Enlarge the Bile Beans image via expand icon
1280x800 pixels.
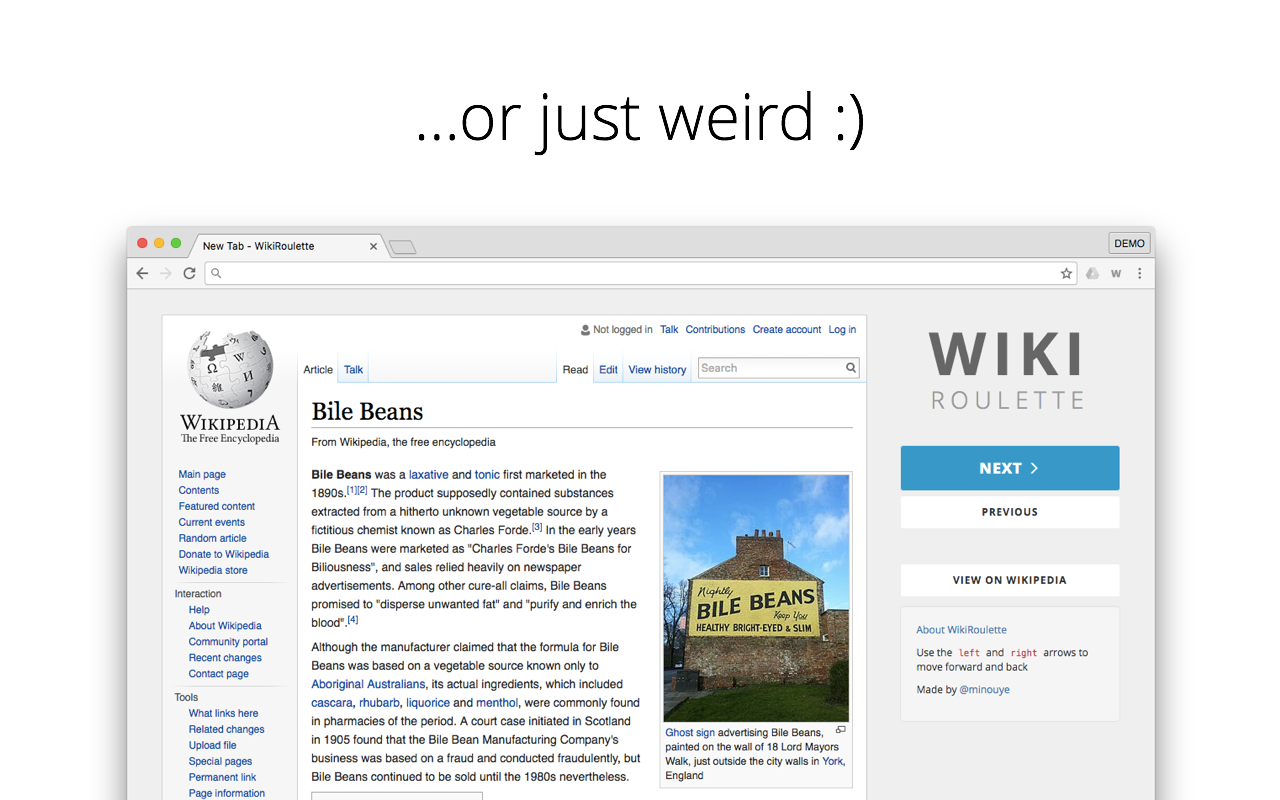[840, 730]
